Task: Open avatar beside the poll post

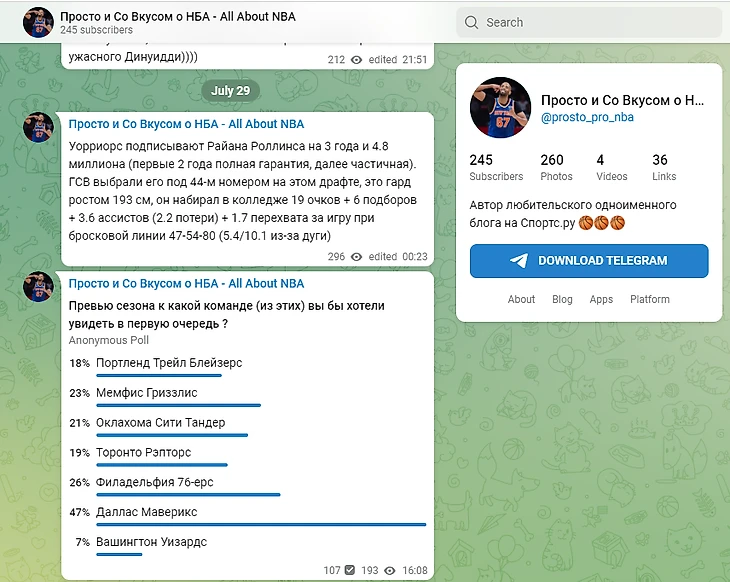Action: 38,286
